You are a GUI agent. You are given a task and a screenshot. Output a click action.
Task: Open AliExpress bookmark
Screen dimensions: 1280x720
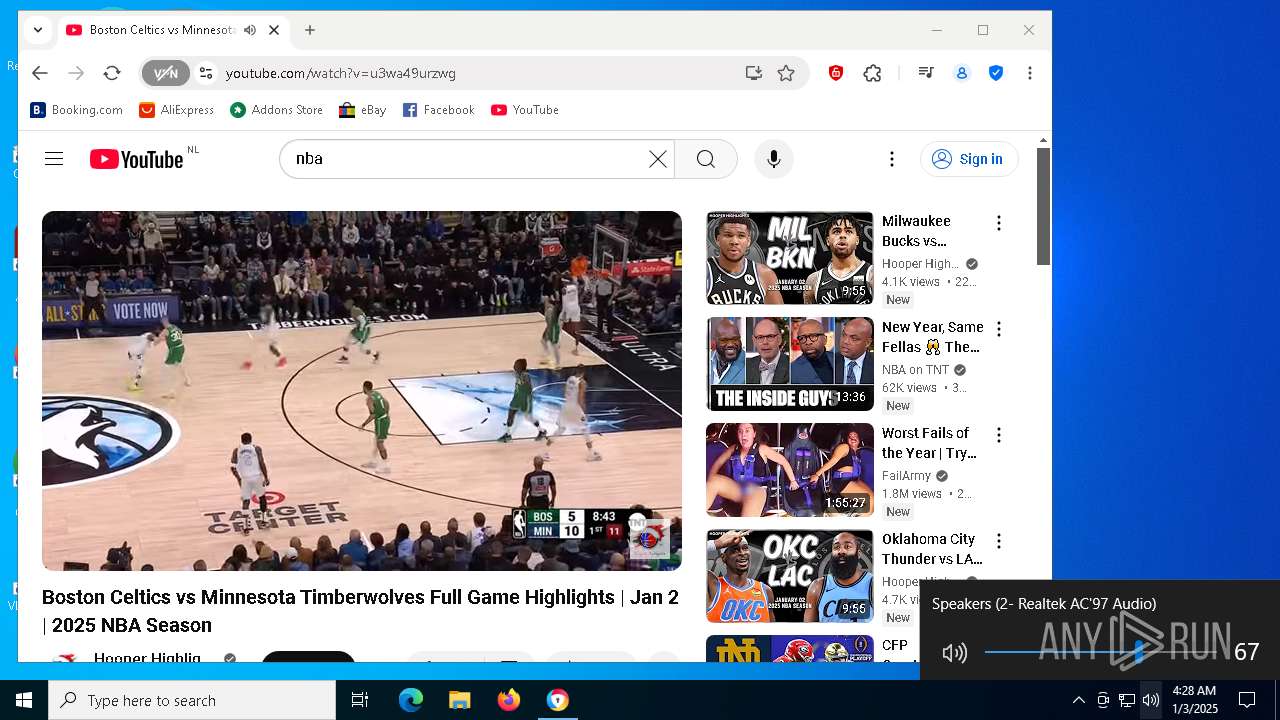click(177, 110)
